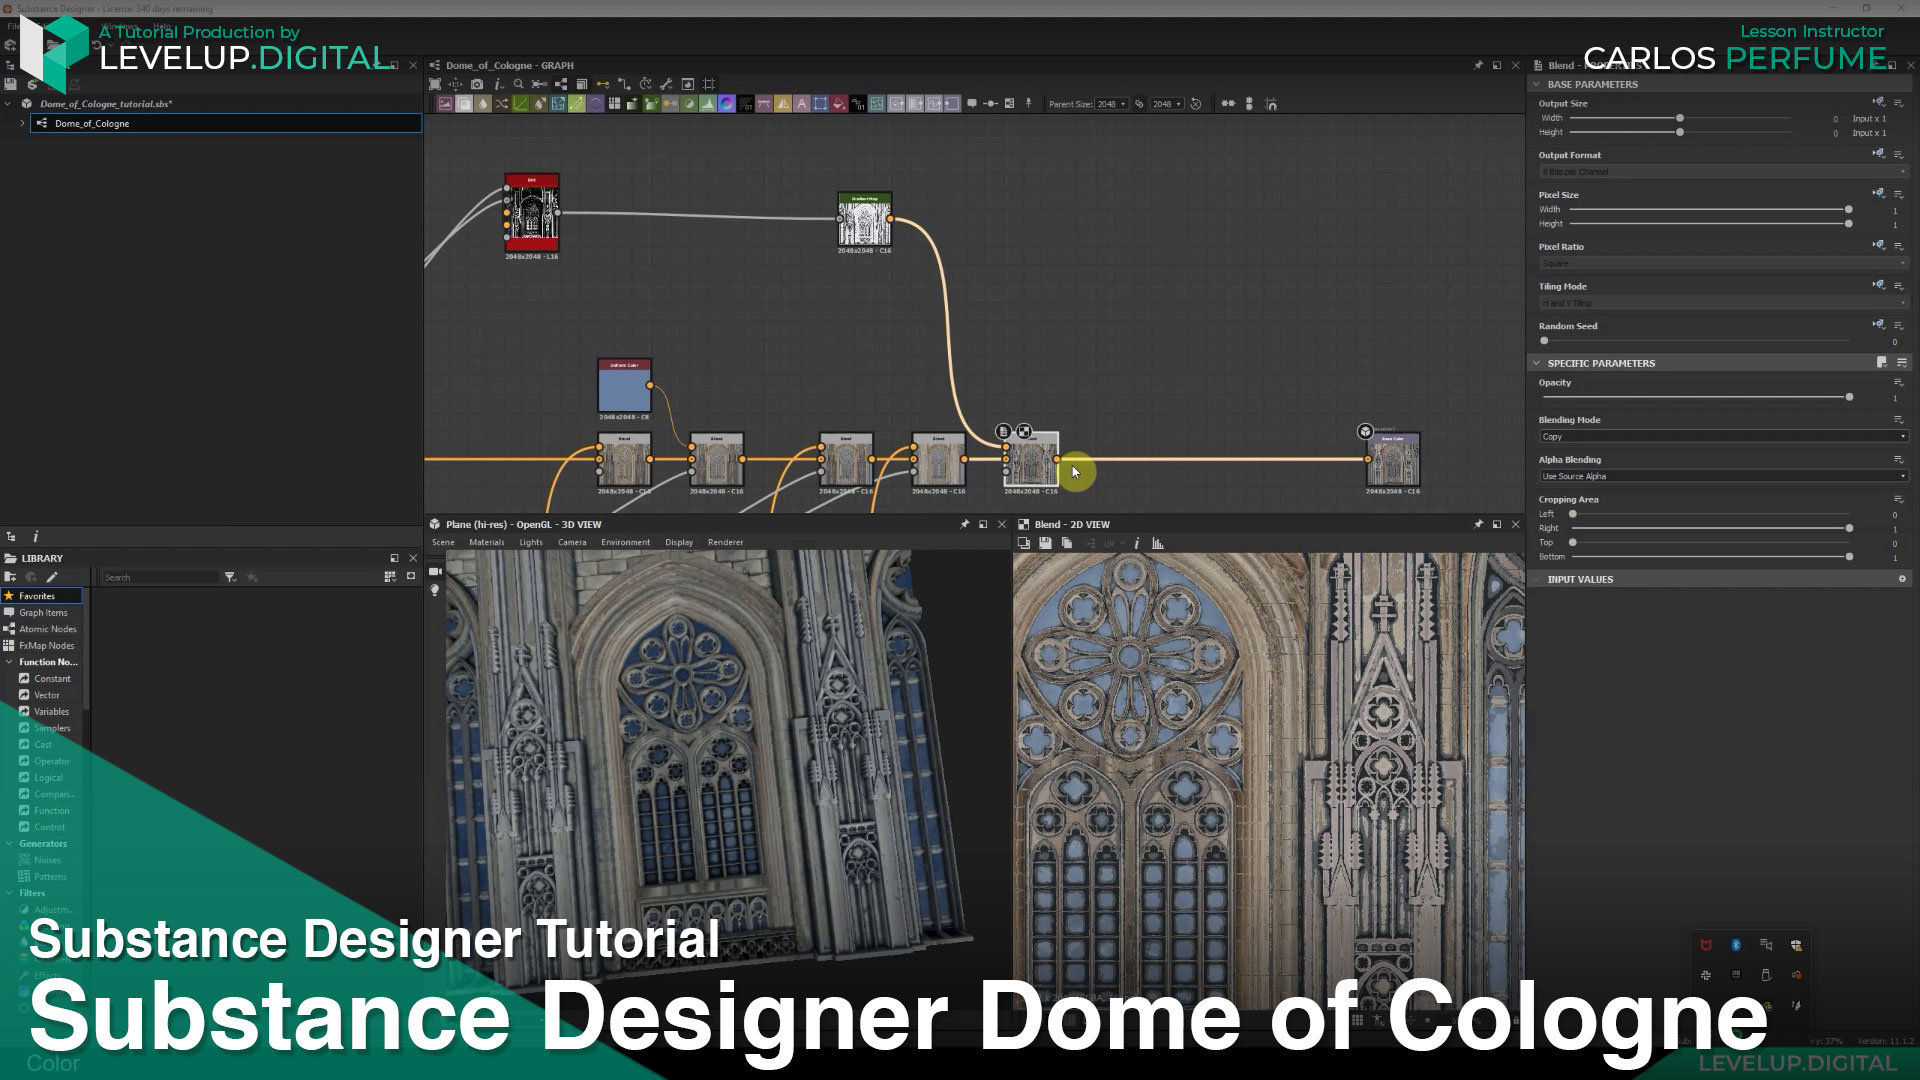Expand the Dome_of_Cologne graph tree item

point(22,123)
